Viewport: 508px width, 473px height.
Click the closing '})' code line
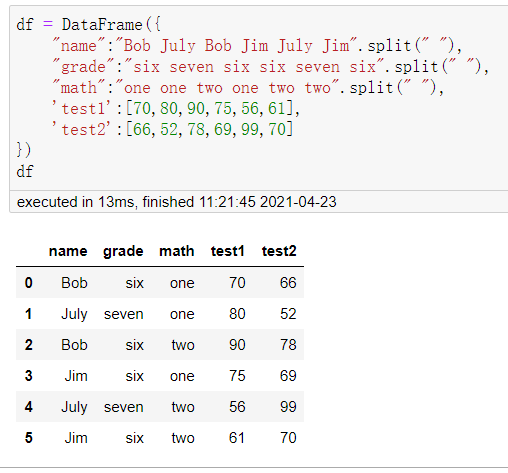[x=24, y=150]
